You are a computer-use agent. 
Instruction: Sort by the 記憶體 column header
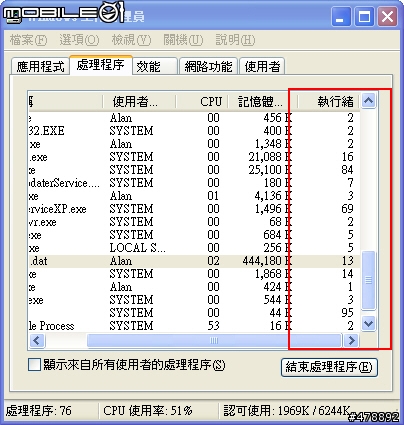[x=263, y=101]
